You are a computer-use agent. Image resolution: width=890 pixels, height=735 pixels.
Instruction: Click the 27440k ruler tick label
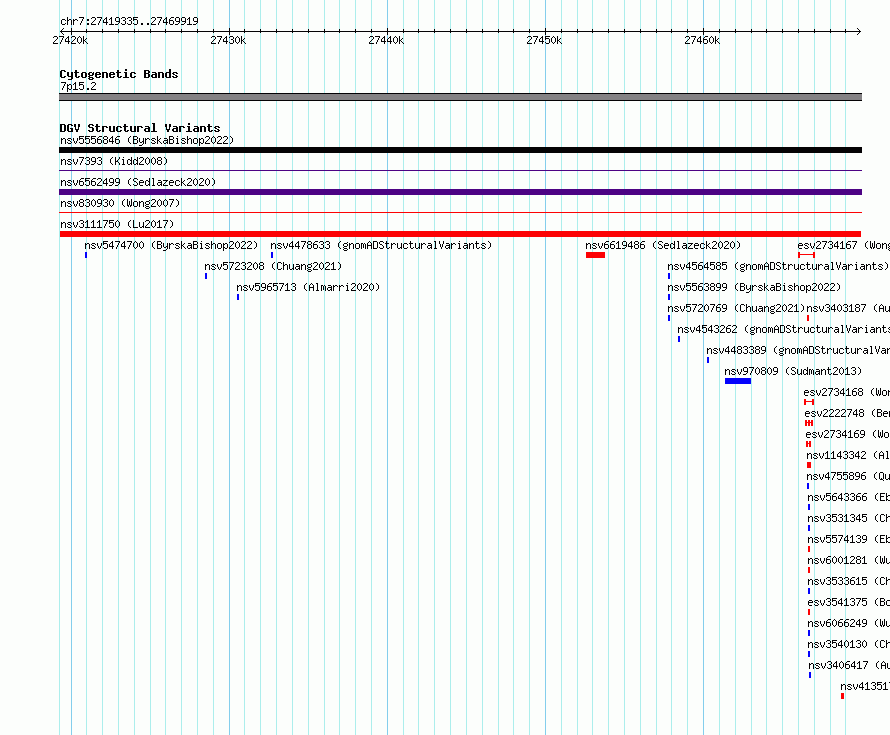pyautogui.click(x=386, y=40)
